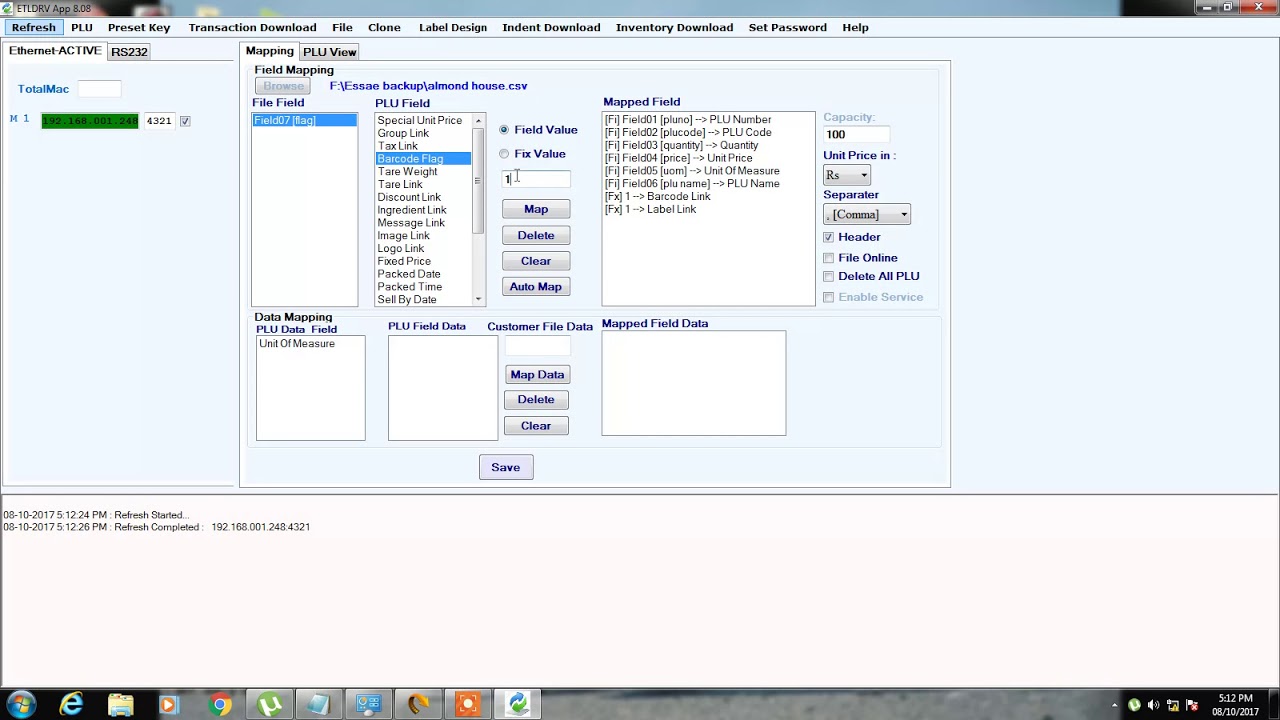Open the File menu

coord(342,28)
